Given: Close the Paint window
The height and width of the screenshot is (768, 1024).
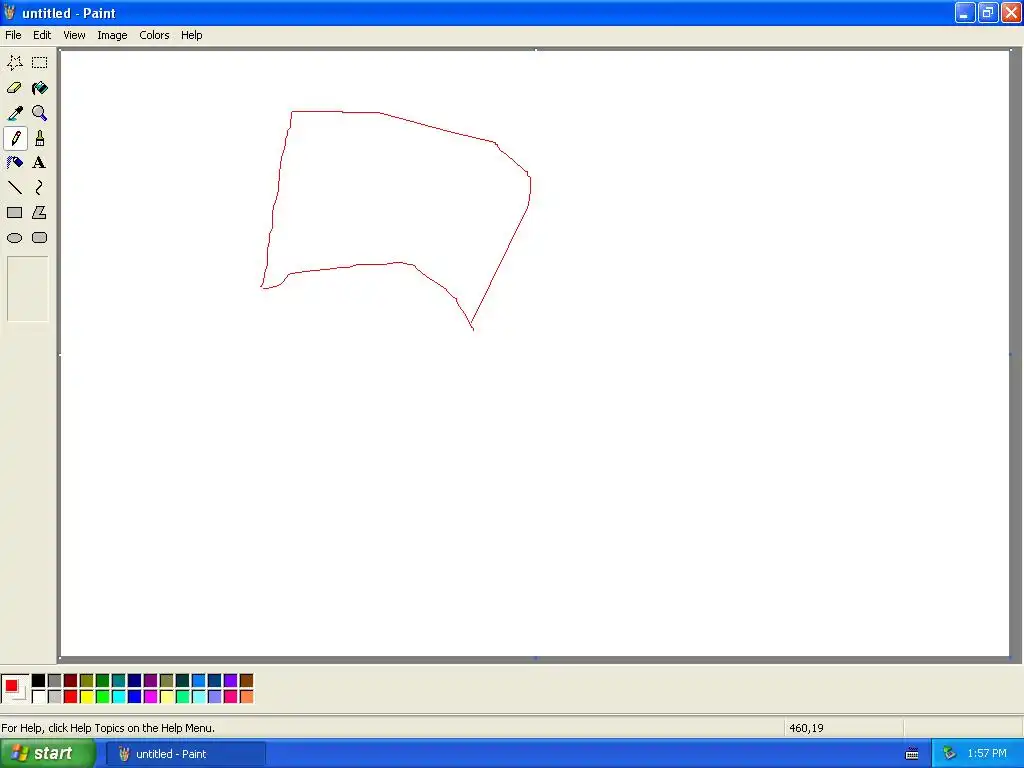Looking at the screenshot, I should pyautogui.click(x=1011, y=12).
